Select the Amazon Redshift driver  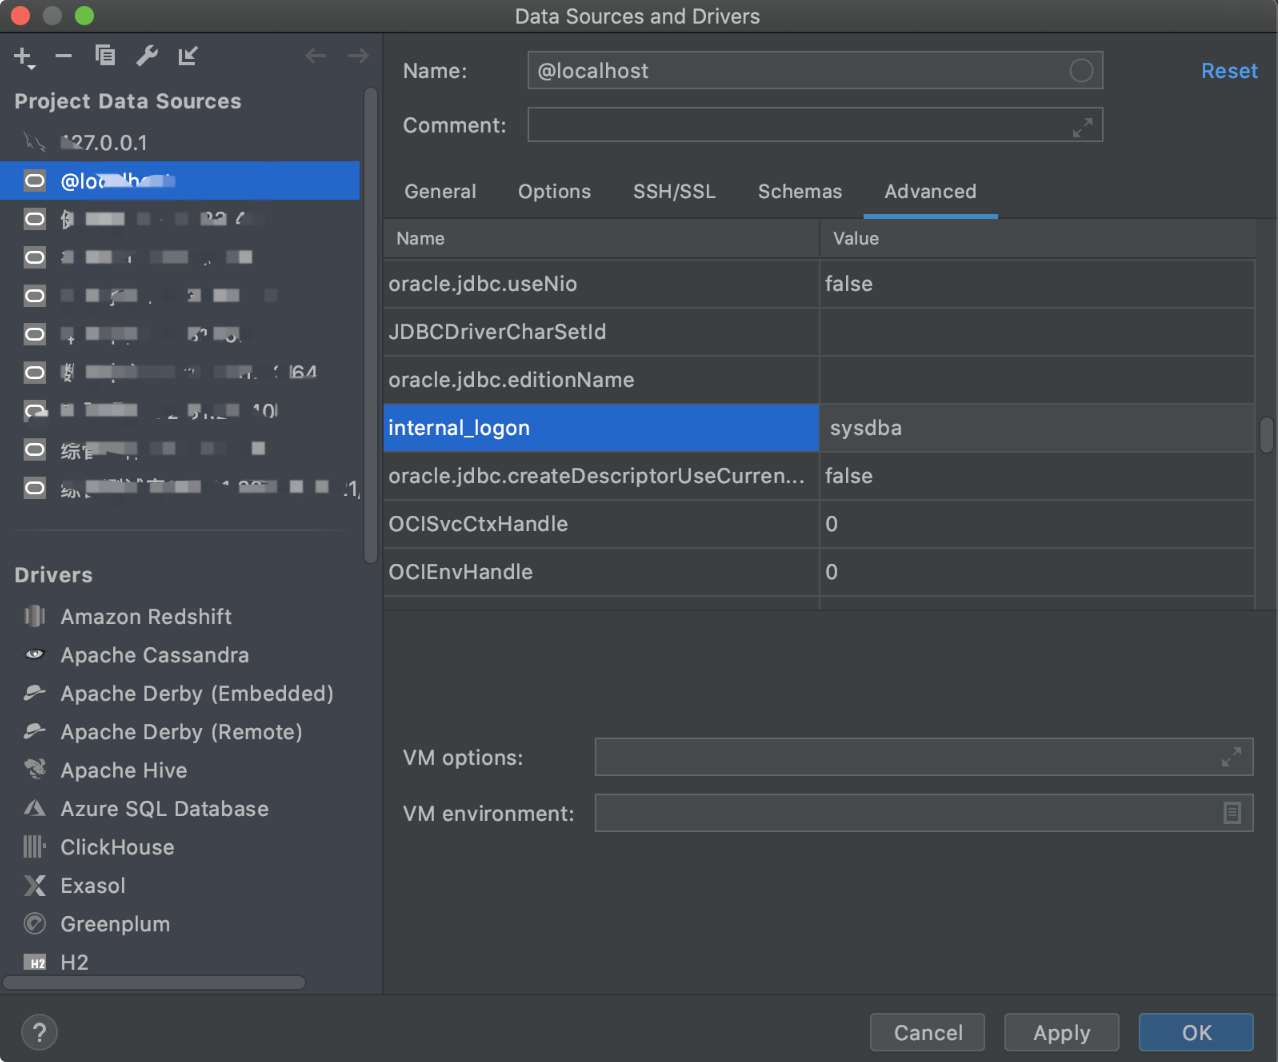point(146,617)
